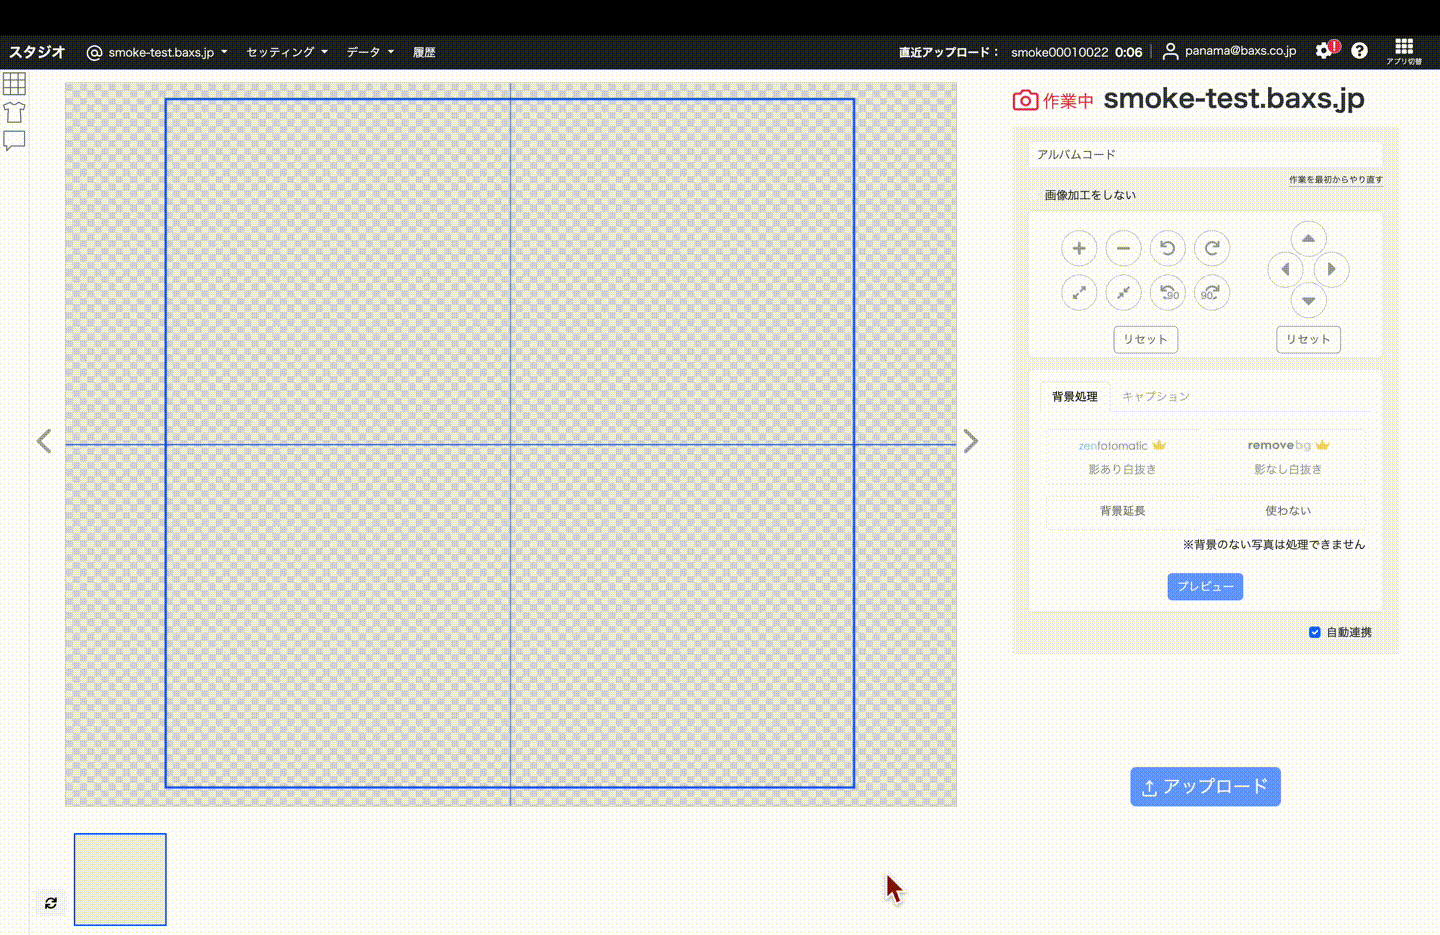
Task: Click the blue プレビュー button
Action: point(1205,586)
